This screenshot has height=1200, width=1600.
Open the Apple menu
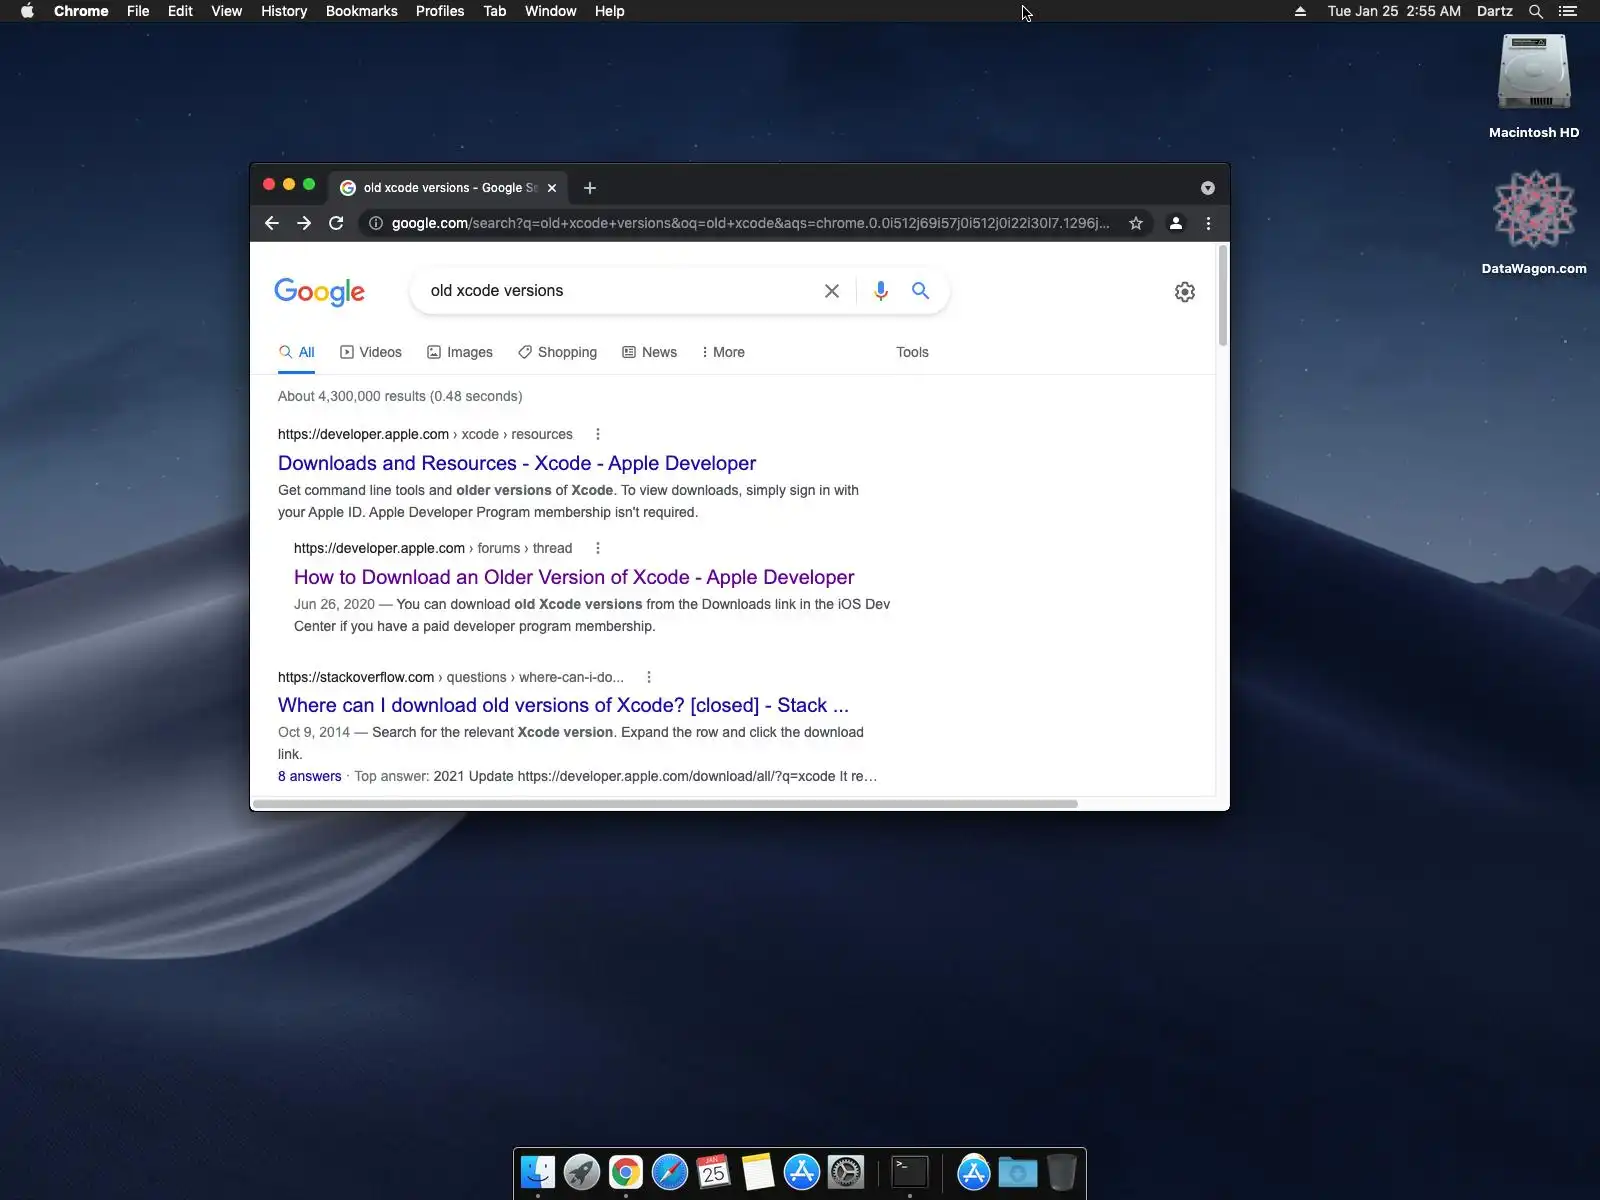pos(28,11)
